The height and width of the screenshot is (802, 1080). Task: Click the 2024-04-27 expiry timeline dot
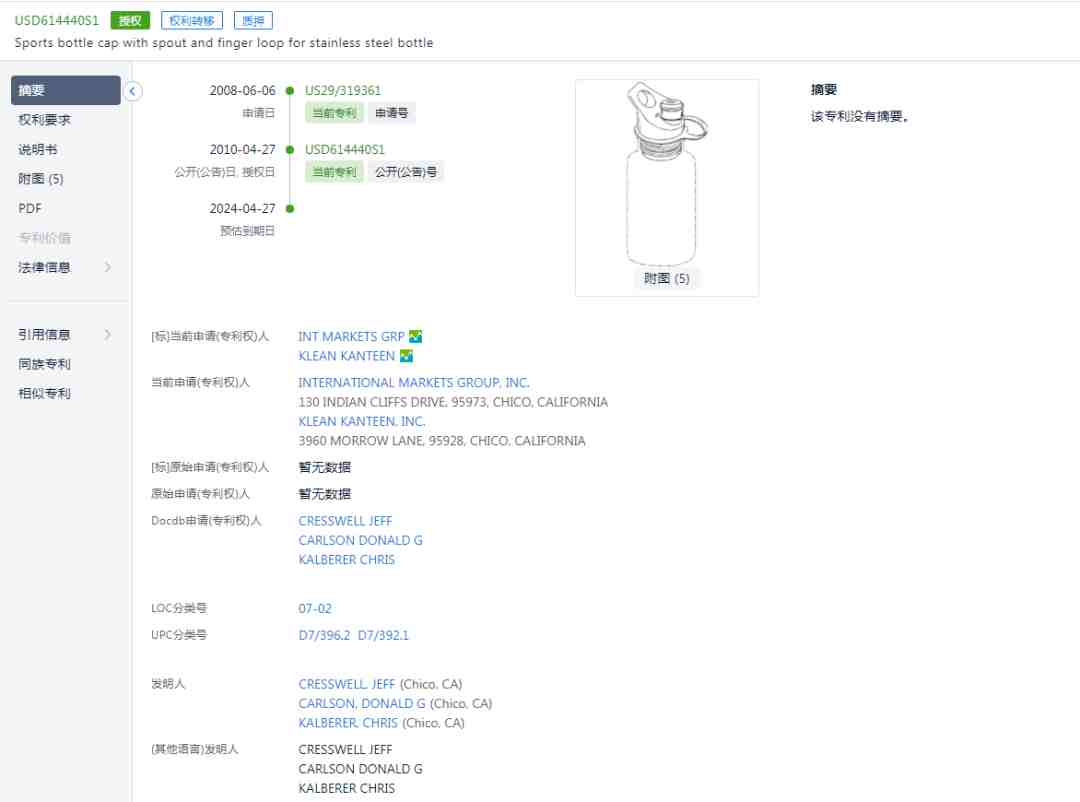click(x=290, y=209)
